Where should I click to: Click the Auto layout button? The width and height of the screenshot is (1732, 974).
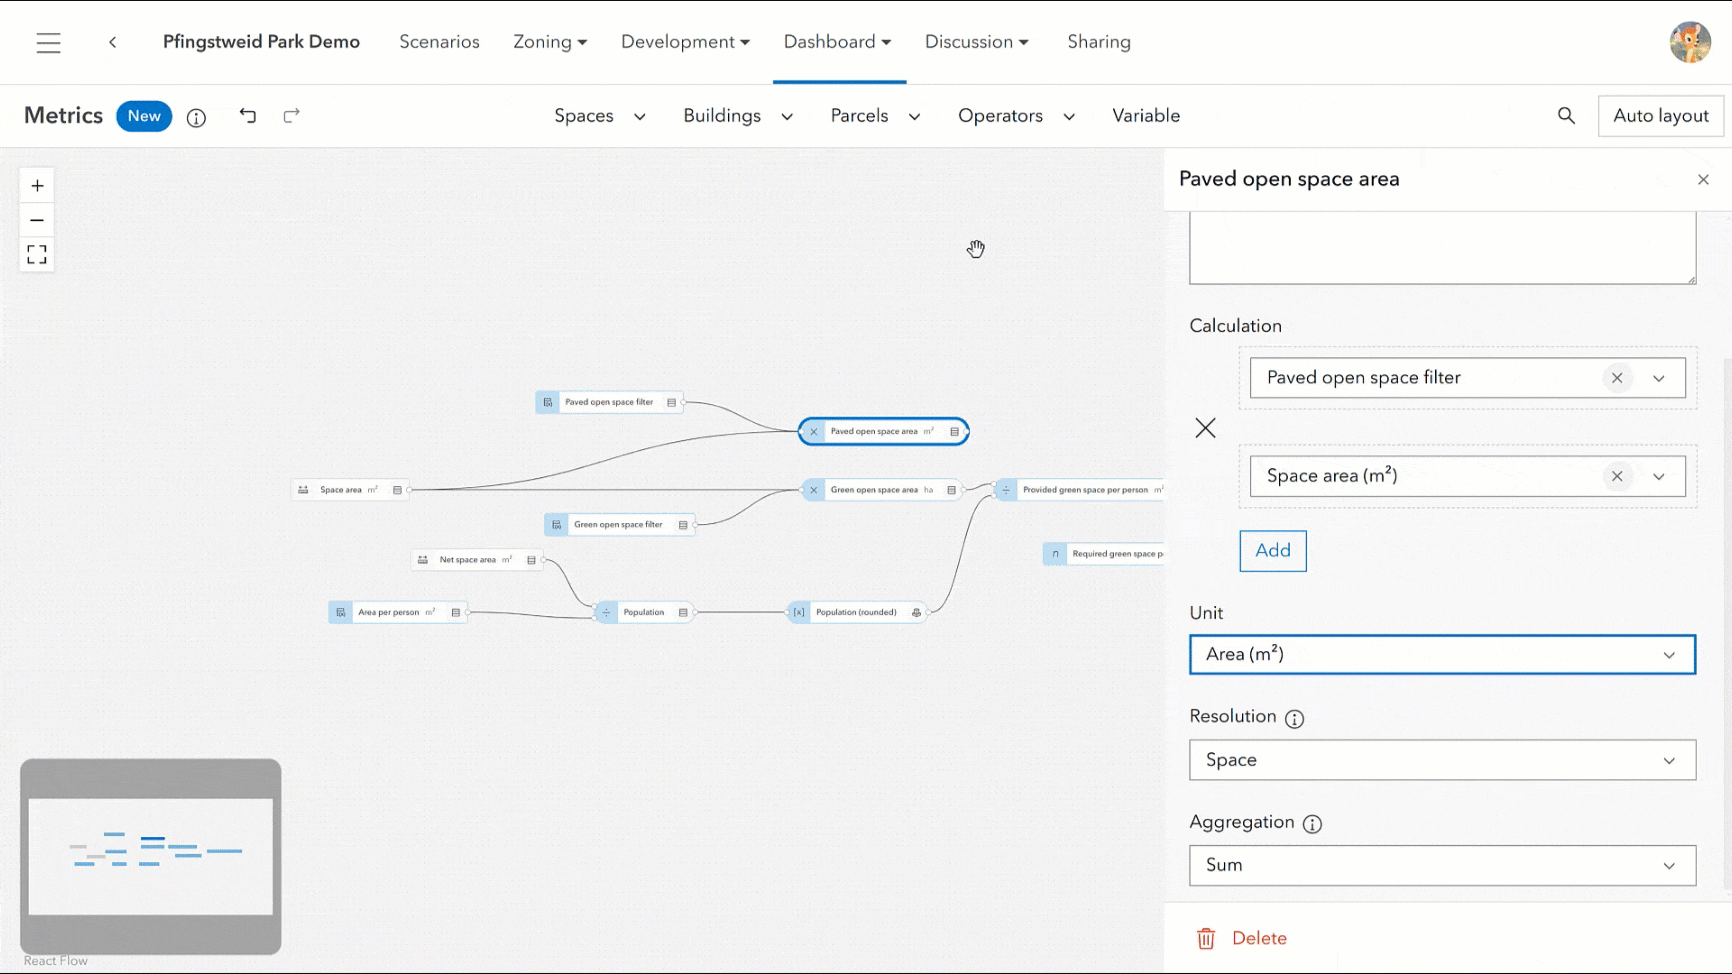[x=1660, y=116]
